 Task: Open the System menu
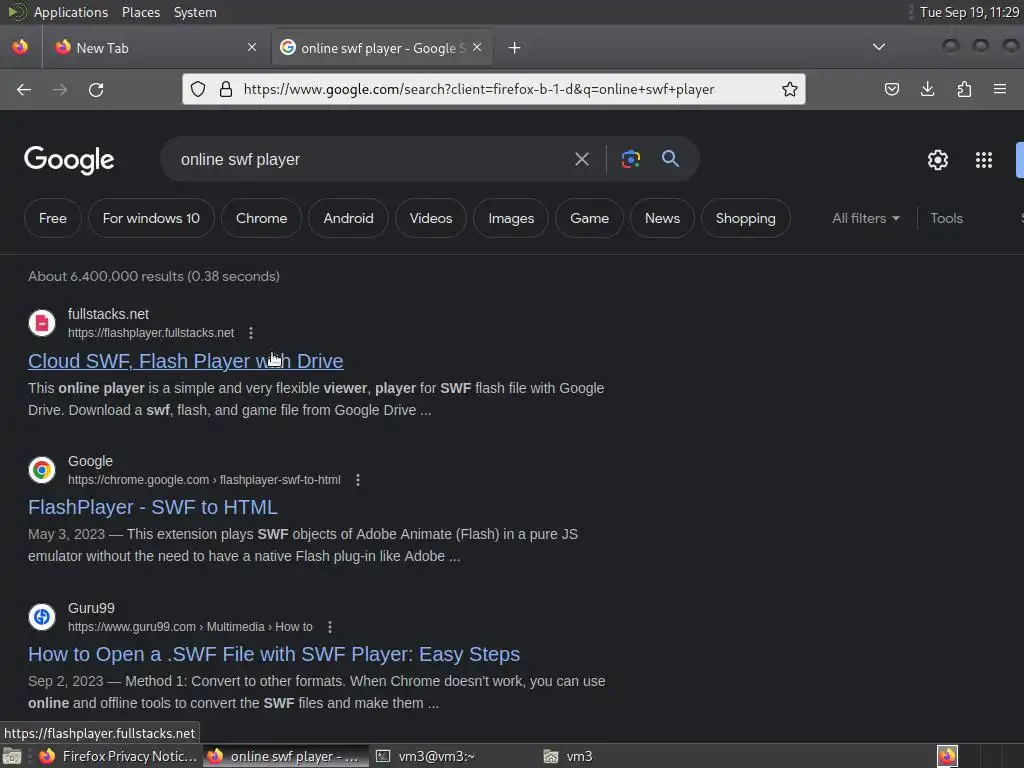tap(195, 12)
